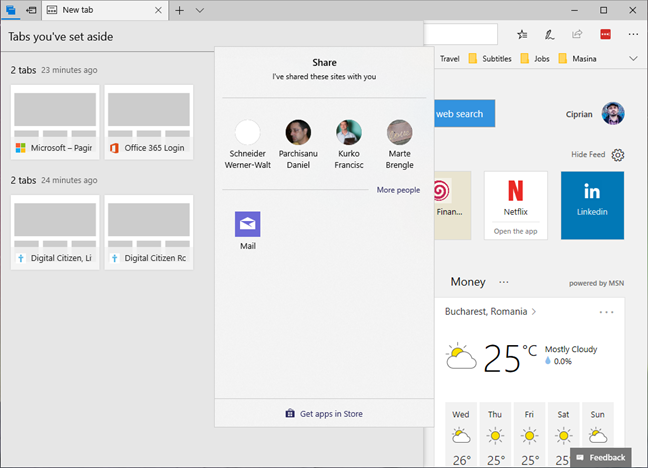This screenshot has width=648, height=468.
Task: Open the Jobs favorites folder
Action: [x=535, y=59]
